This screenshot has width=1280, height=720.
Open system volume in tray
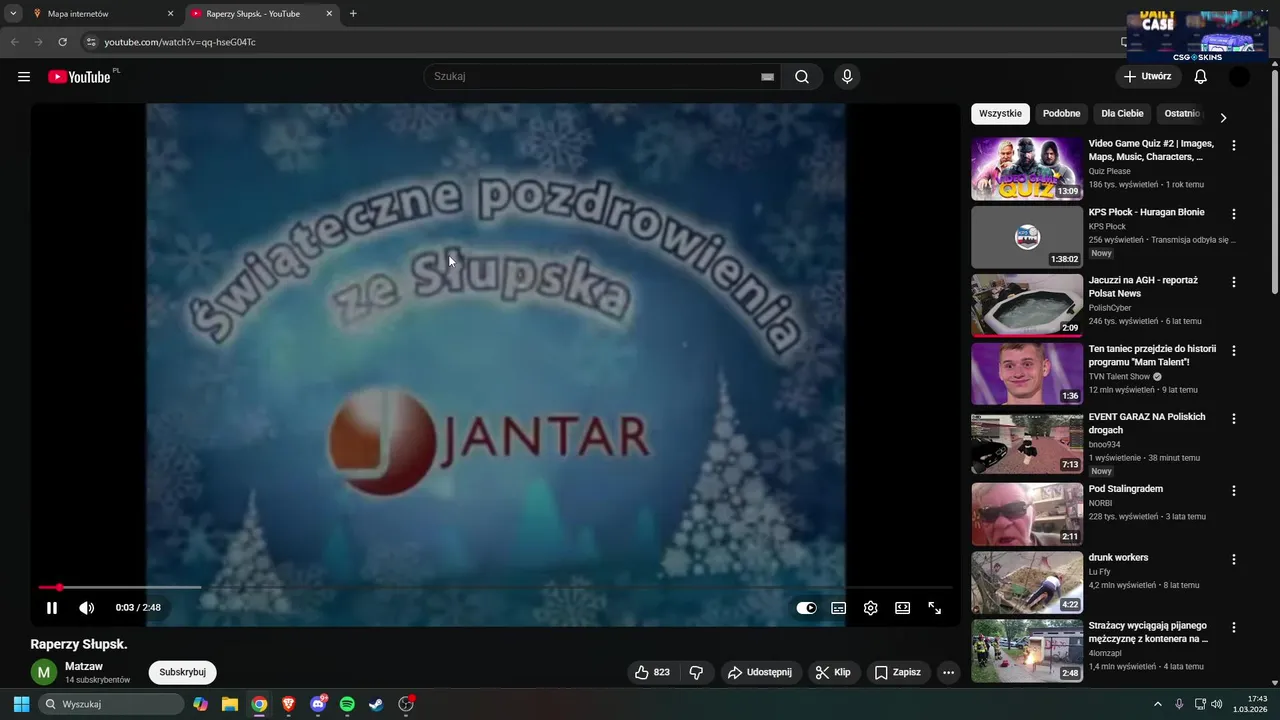(1217, 704)
